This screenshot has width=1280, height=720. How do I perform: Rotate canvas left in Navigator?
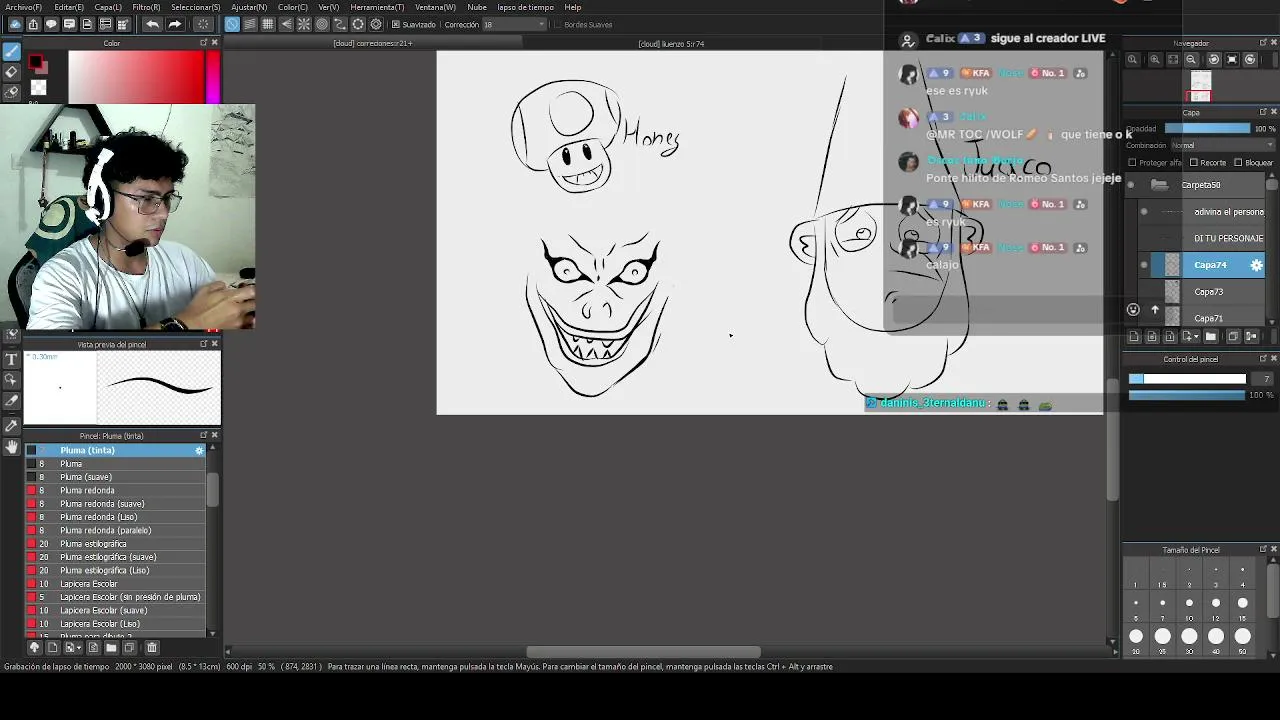click(x=1213, y=60)
